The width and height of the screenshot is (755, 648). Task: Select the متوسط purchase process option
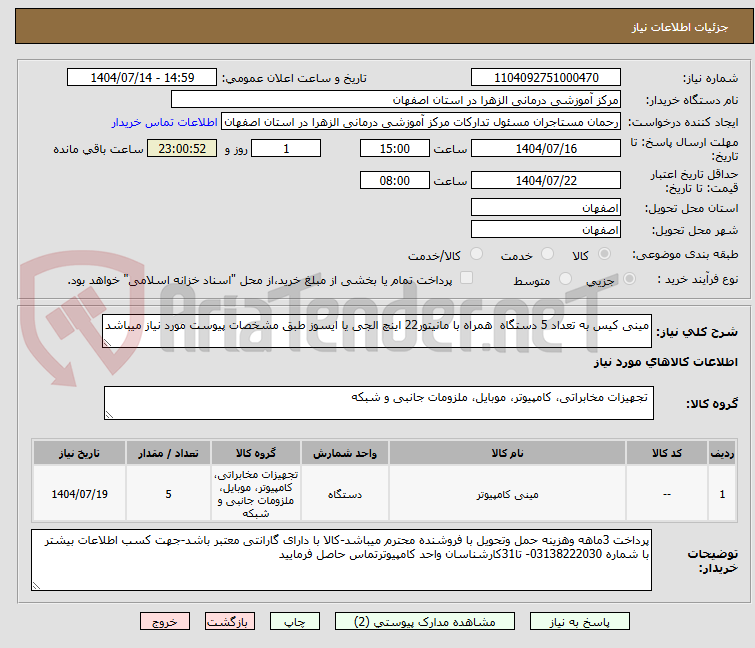567,280
